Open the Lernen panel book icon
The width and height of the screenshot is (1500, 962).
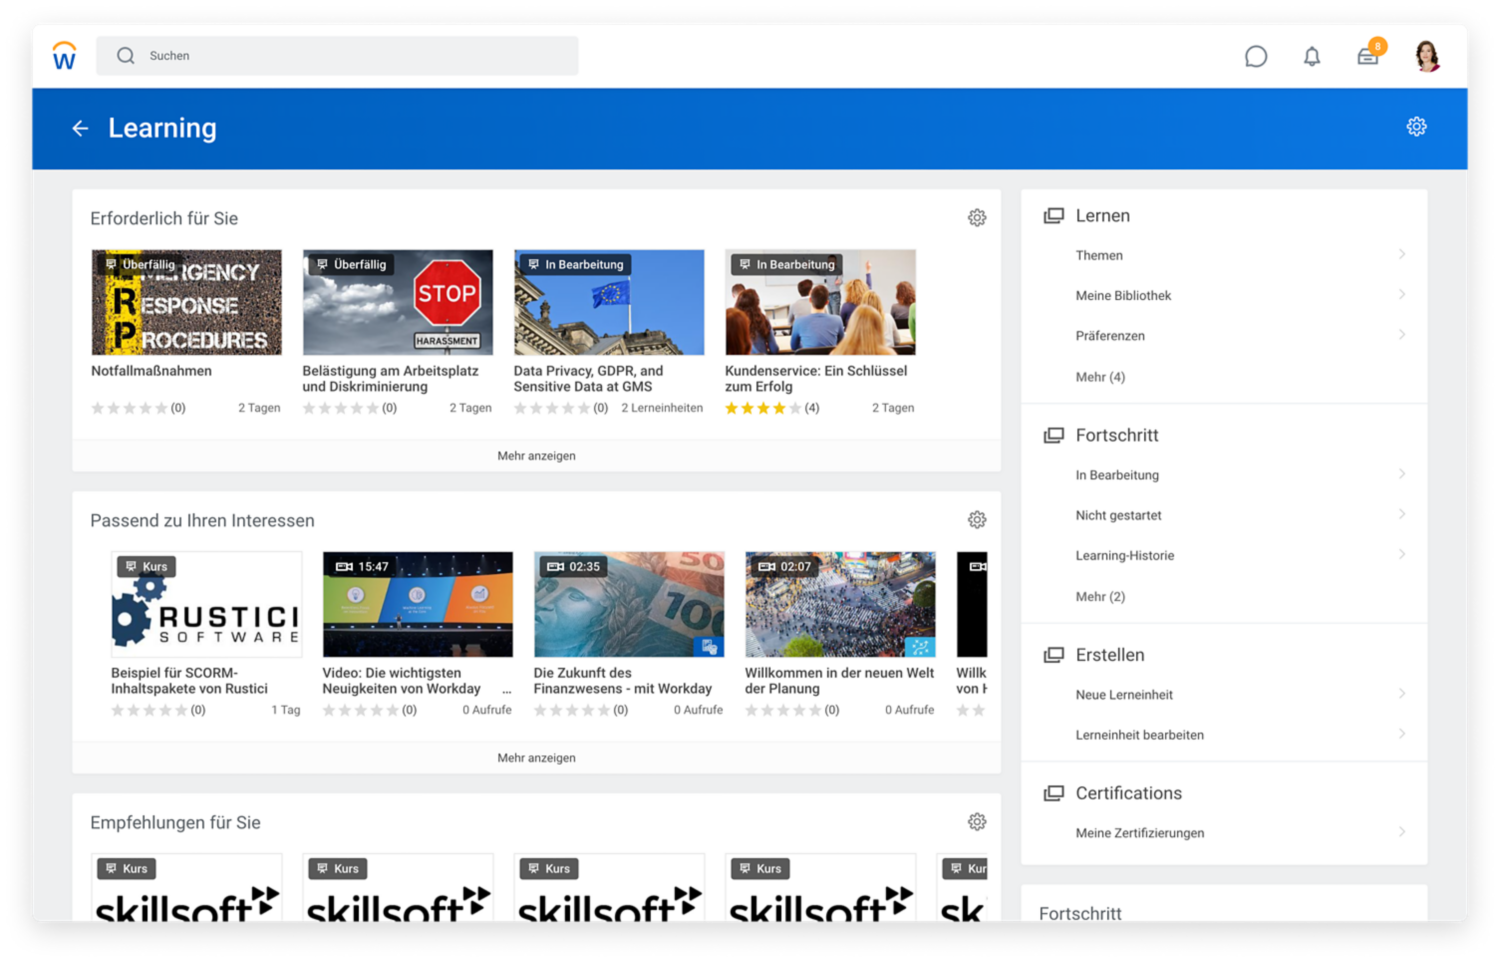coord(1054,214)
